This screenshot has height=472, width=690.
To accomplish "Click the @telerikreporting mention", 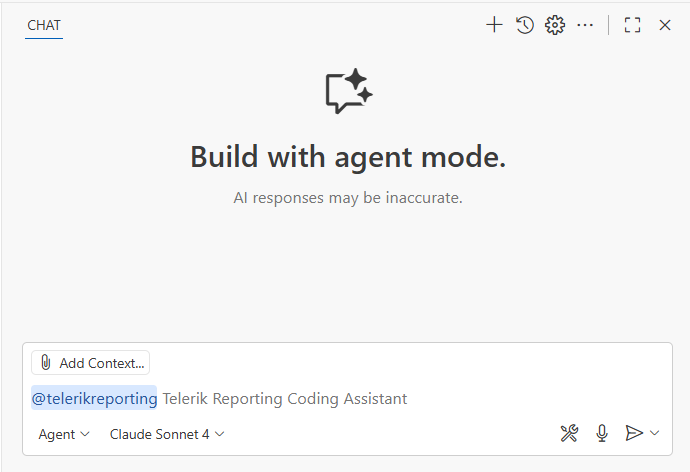I will tap(94, 398).
